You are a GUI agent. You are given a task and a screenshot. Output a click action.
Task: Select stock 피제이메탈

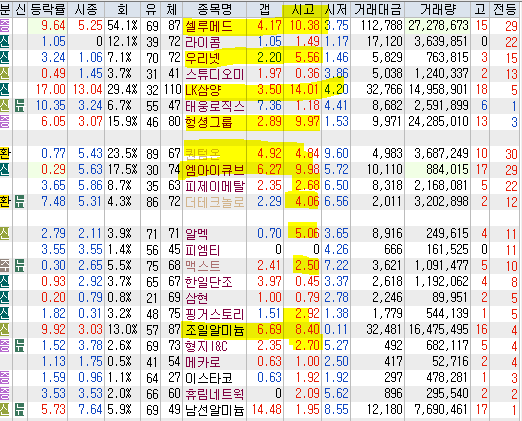(215, 186)
